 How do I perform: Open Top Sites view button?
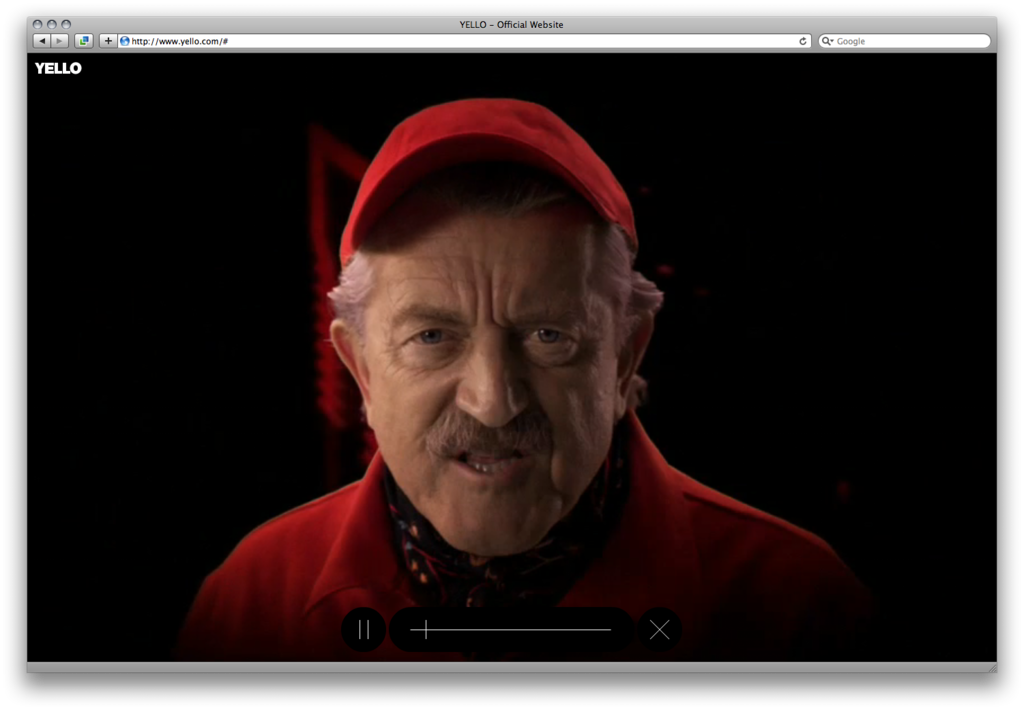[x=84, y=41]
